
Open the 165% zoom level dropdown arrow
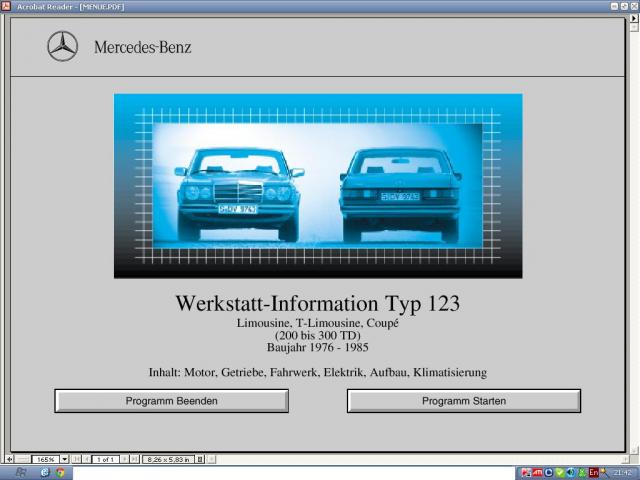[x=65, y=459]
